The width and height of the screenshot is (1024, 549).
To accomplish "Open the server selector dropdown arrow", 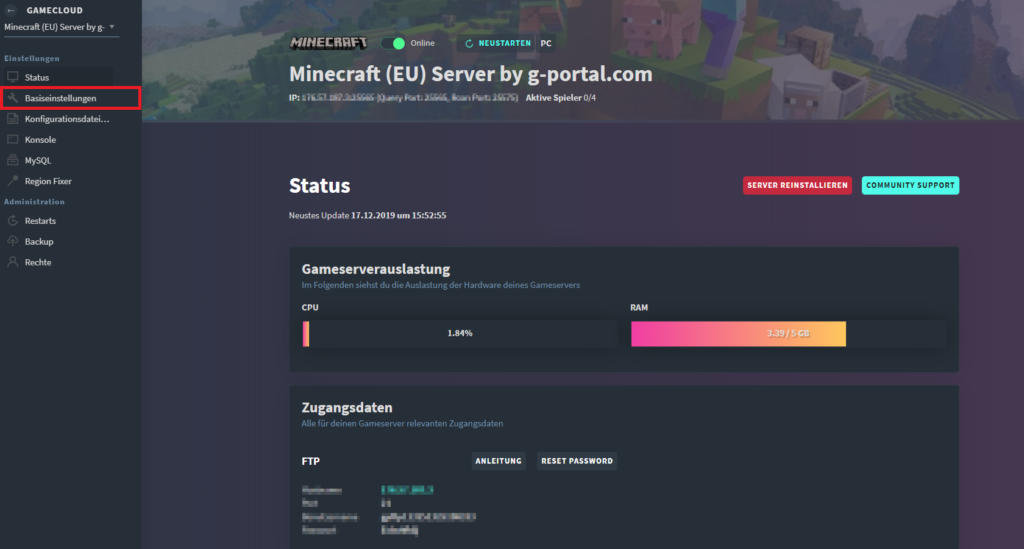I will (x=112, y=27).
